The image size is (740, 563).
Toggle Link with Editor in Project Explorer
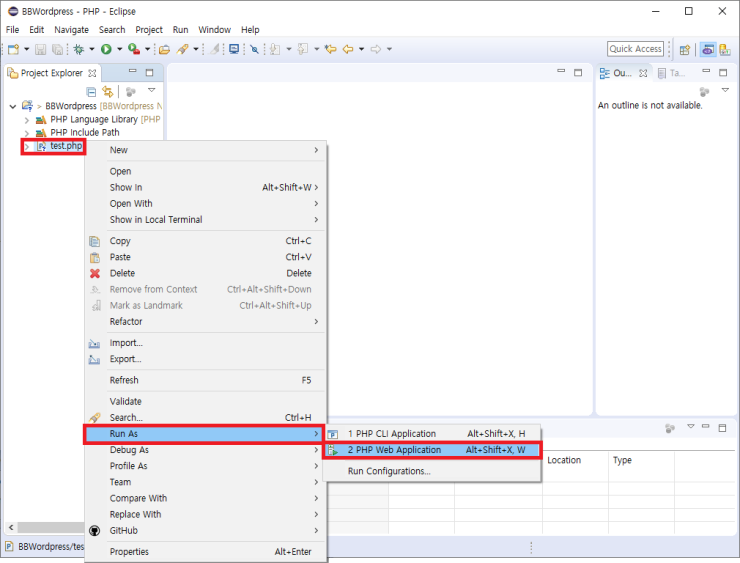108,91
